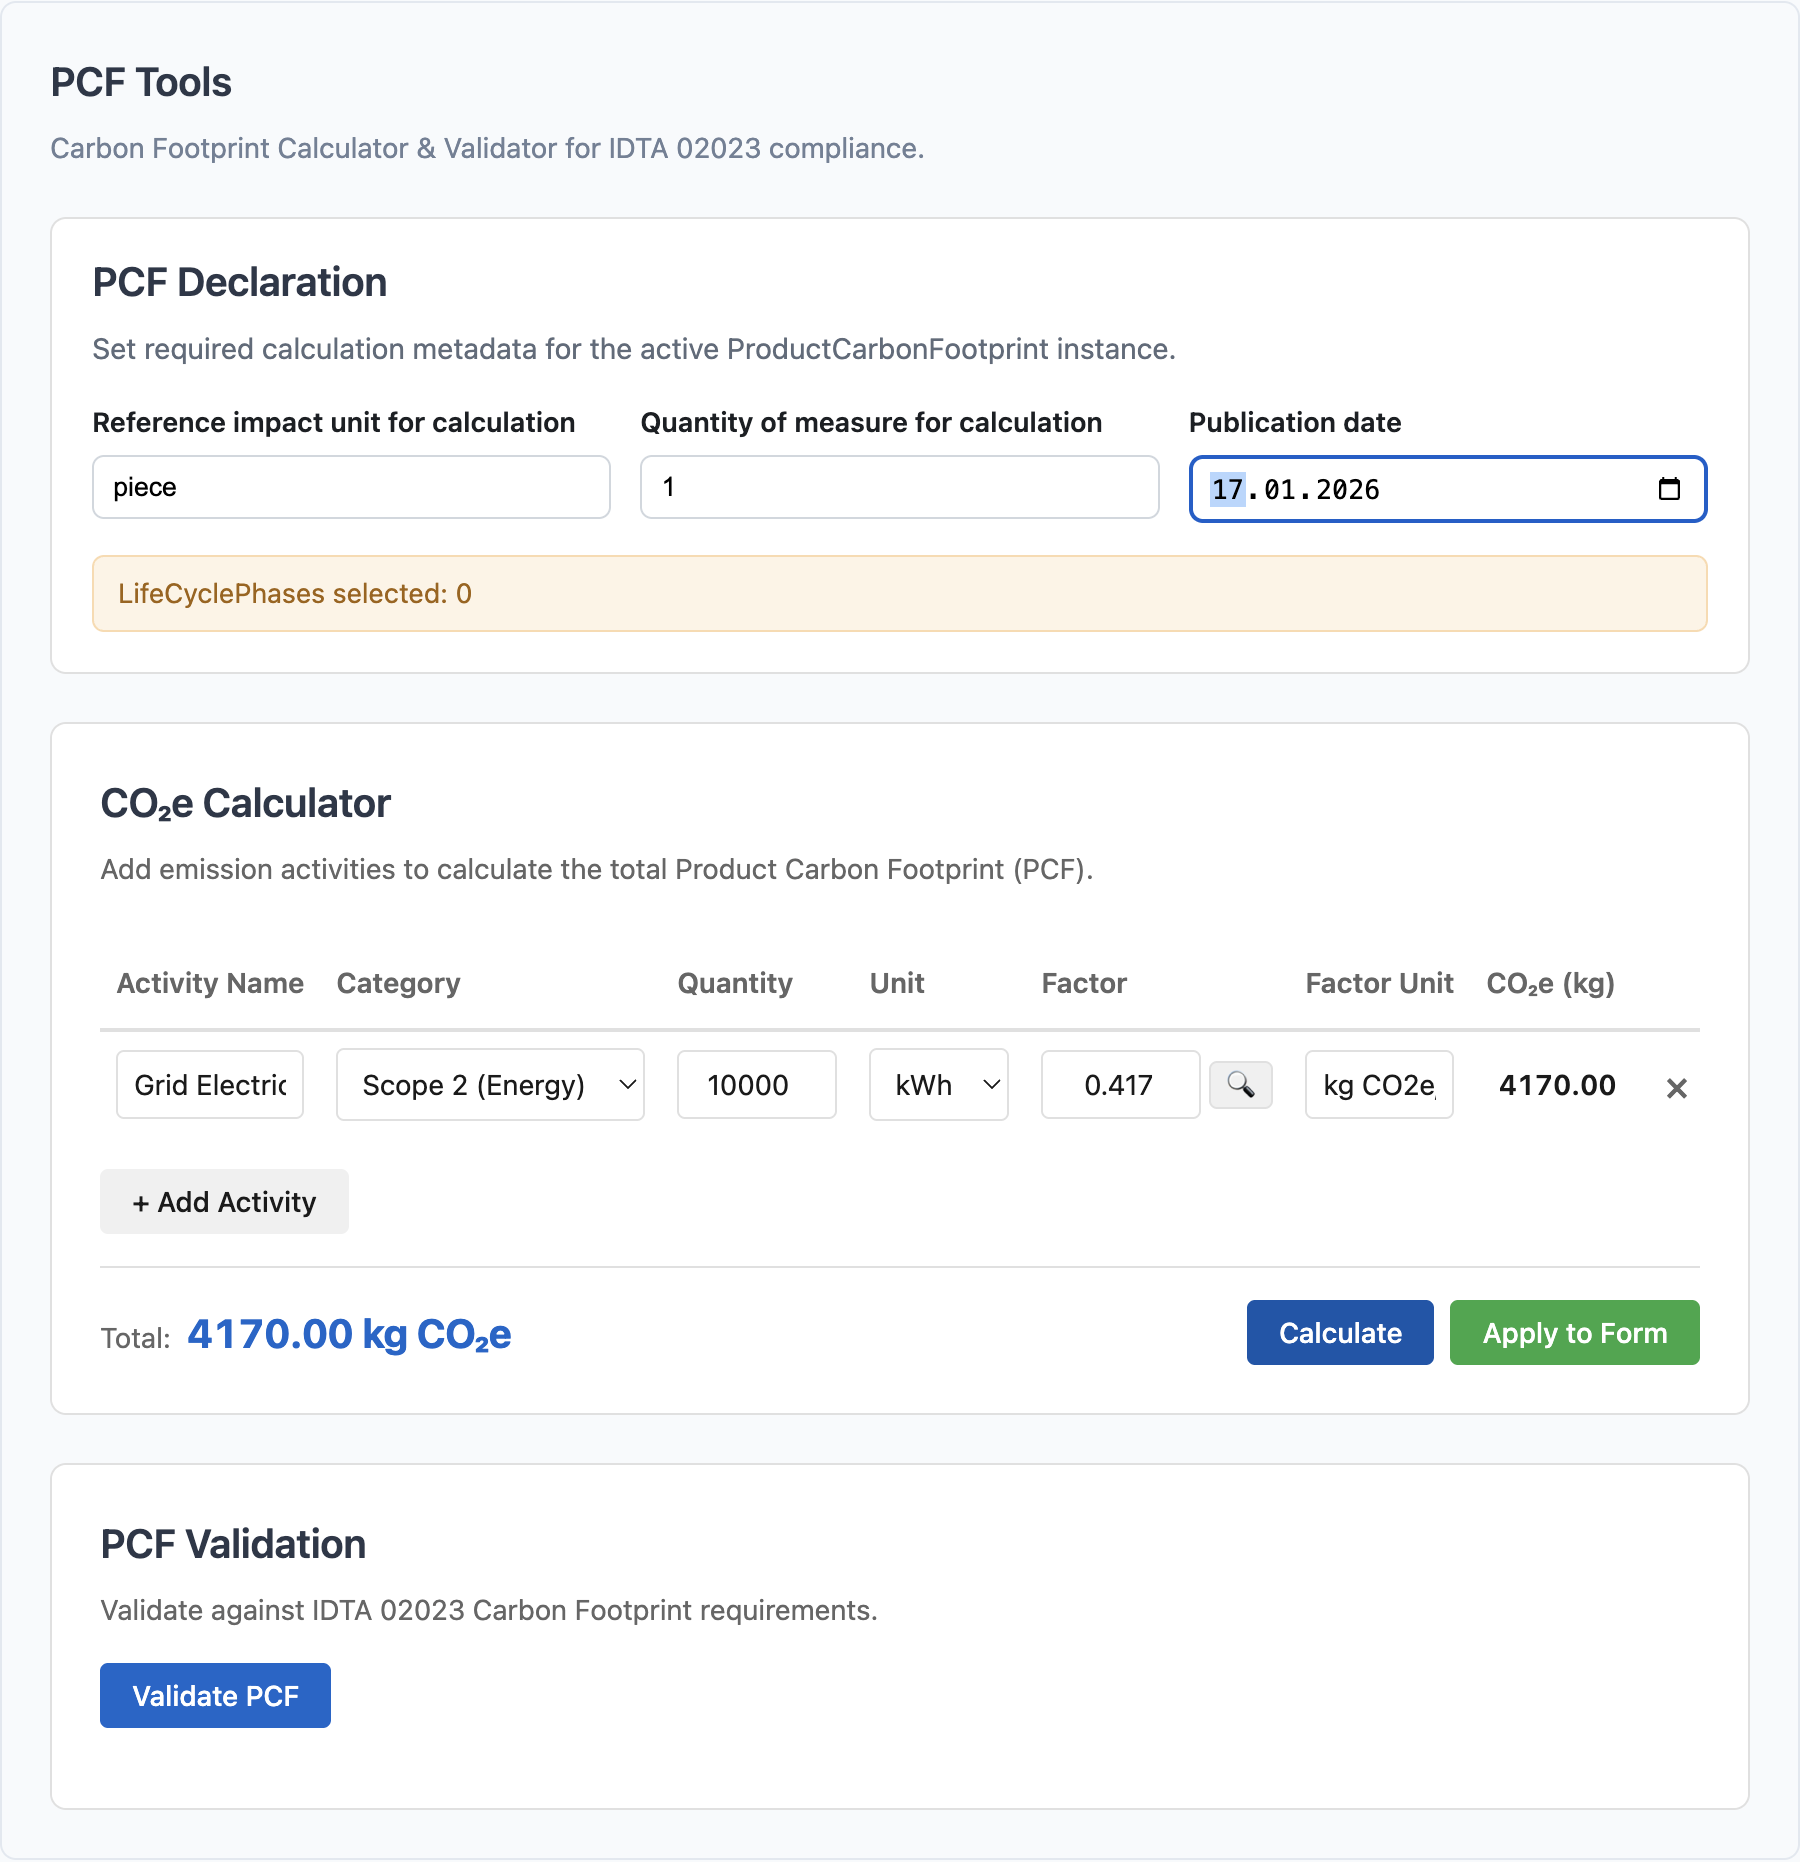Click the total 4170.00 kg CO₂e value
1800x1862 pixels.
[349, 1335]
